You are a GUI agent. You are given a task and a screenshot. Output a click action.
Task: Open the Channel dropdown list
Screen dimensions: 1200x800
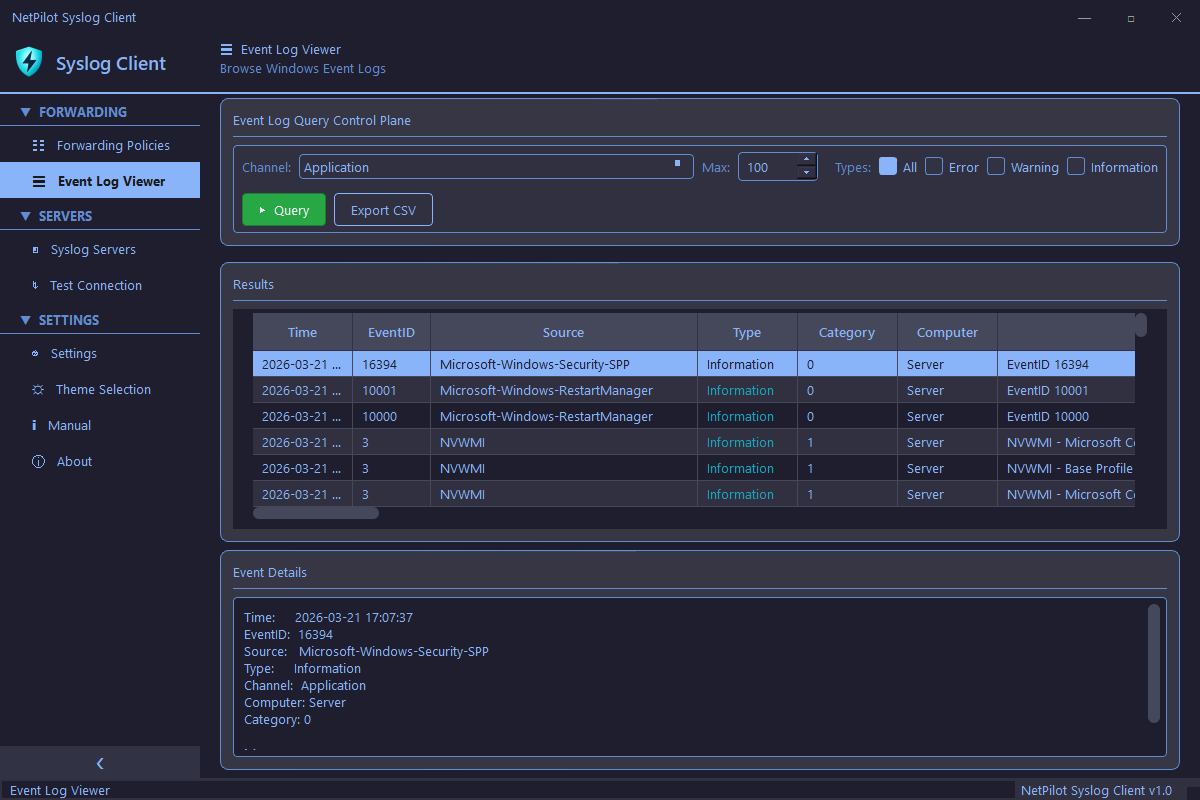click(x=679, y=166)
